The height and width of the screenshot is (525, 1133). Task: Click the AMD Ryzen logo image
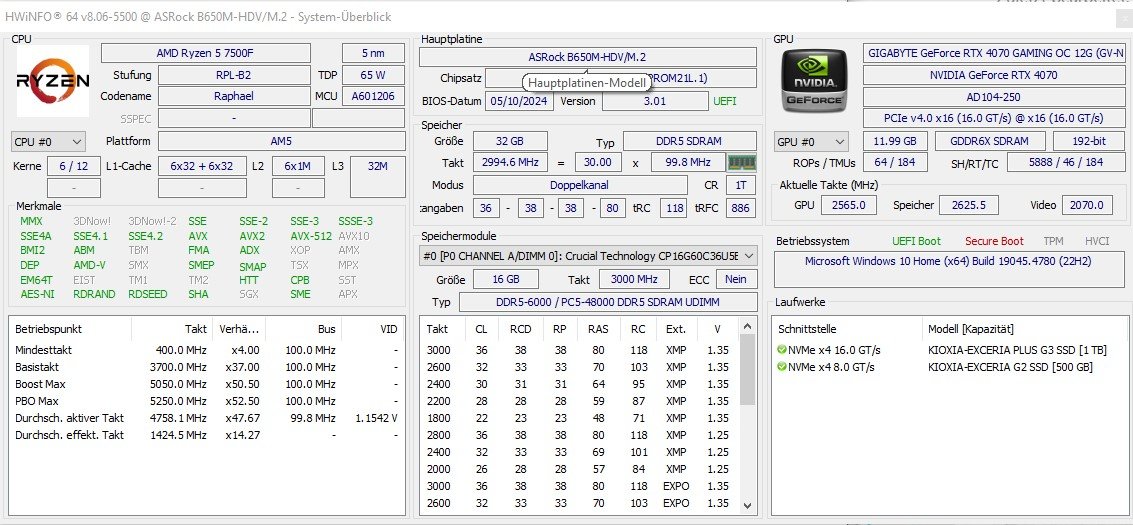(53, 81)
